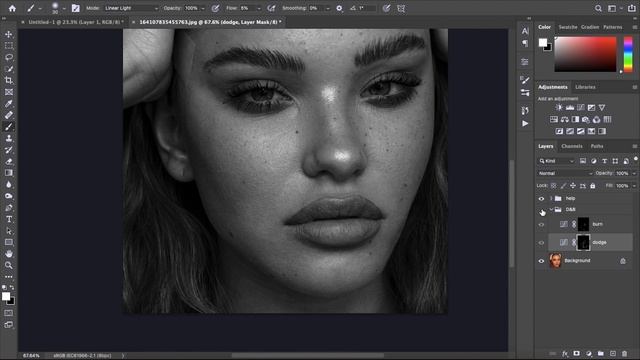Select the Zoom tool
The image size is (640, 360).
pos(9,265)
